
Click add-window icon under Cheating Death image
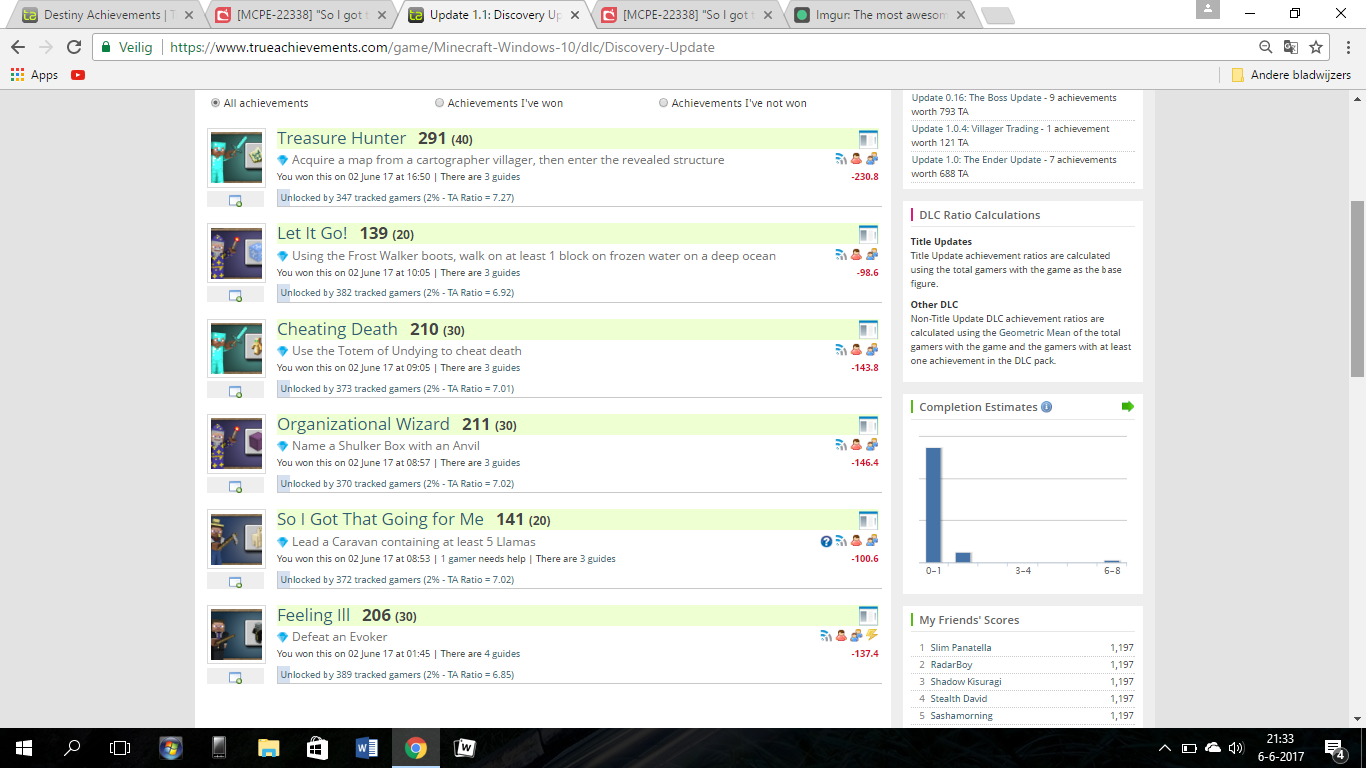236,391
